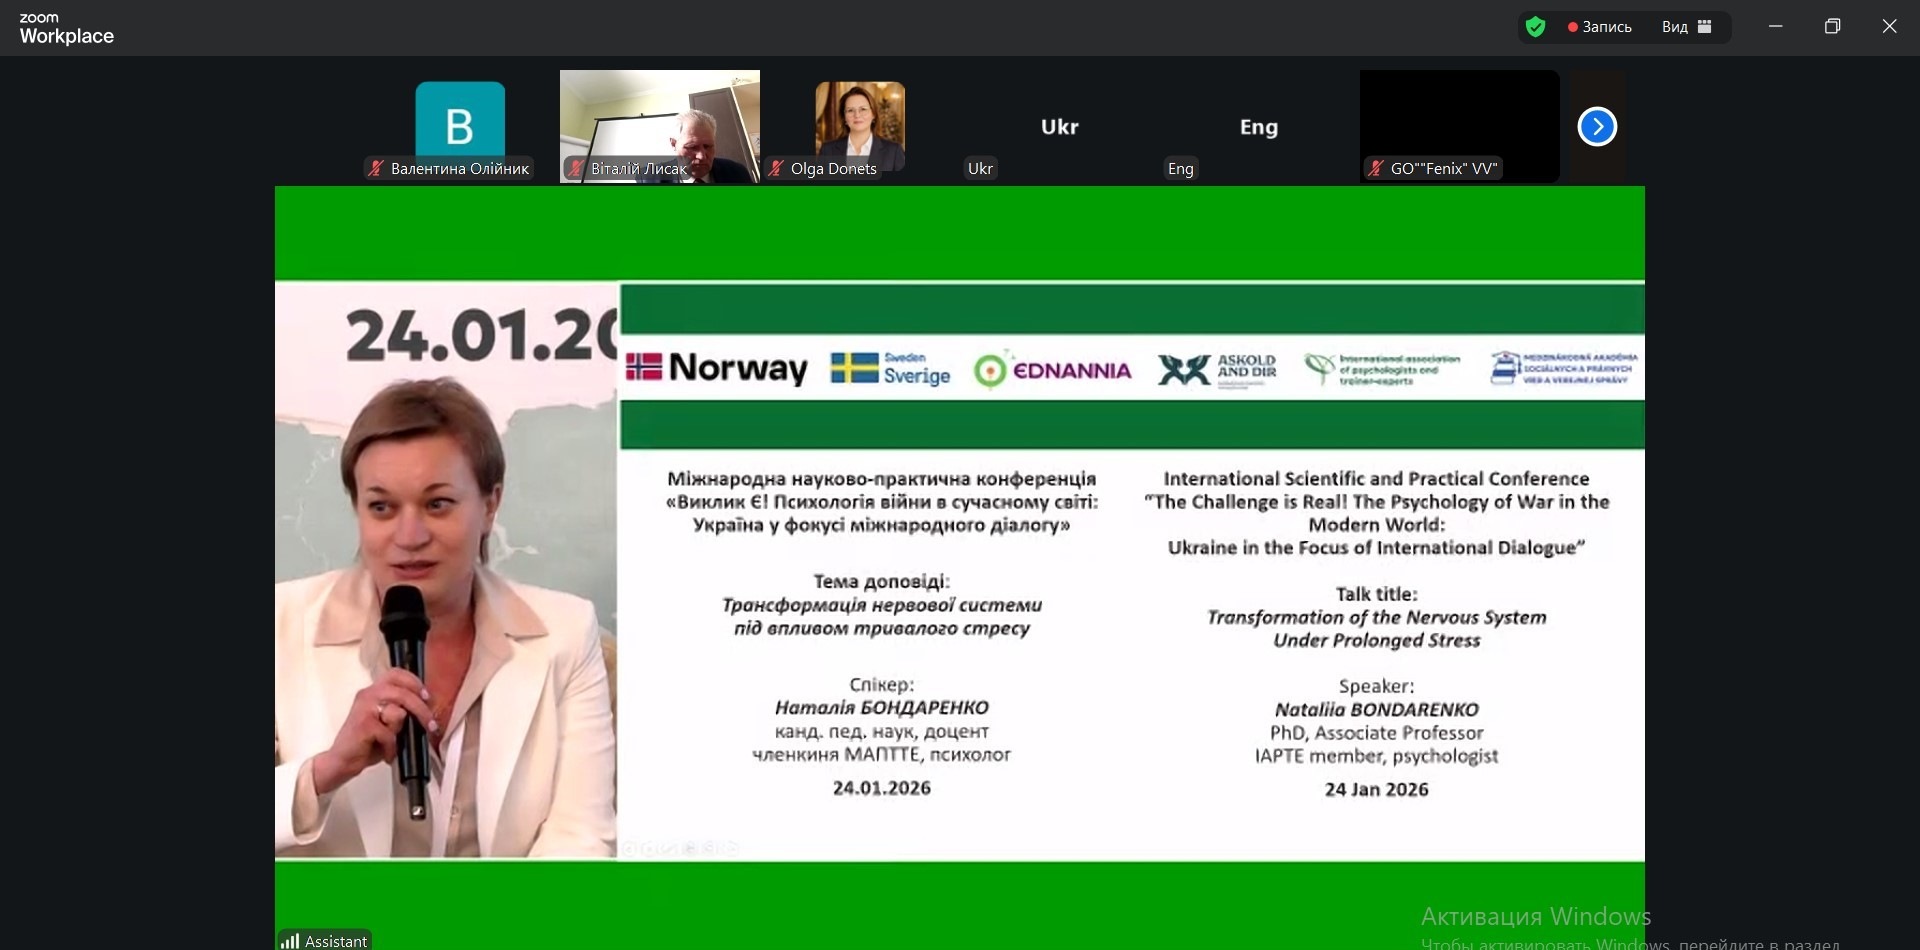Viewport: 1920px width, 950px height.
Task: Click the 'Under Prolonged Stress' line
Action: (x=1376, y=640)
